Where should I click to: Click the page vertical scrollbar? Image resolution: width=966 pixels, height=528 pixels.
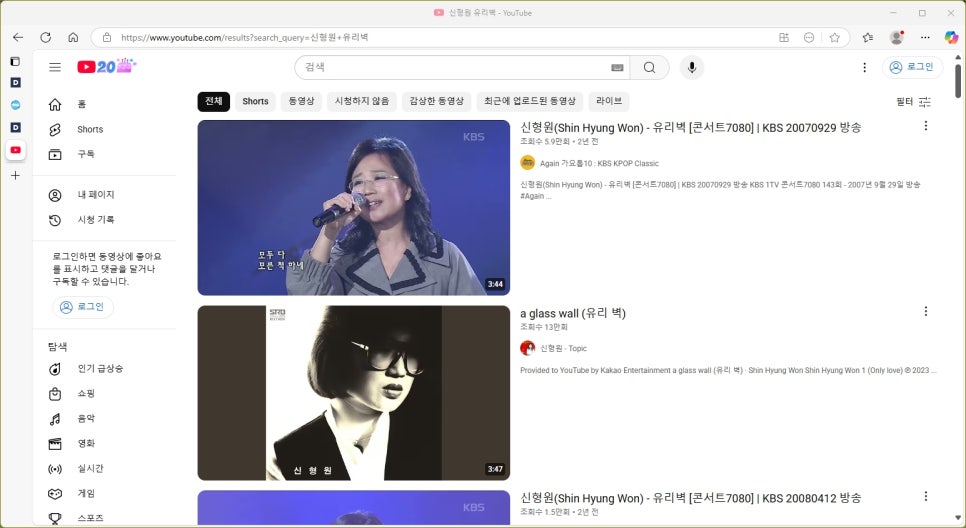(958, 80)
